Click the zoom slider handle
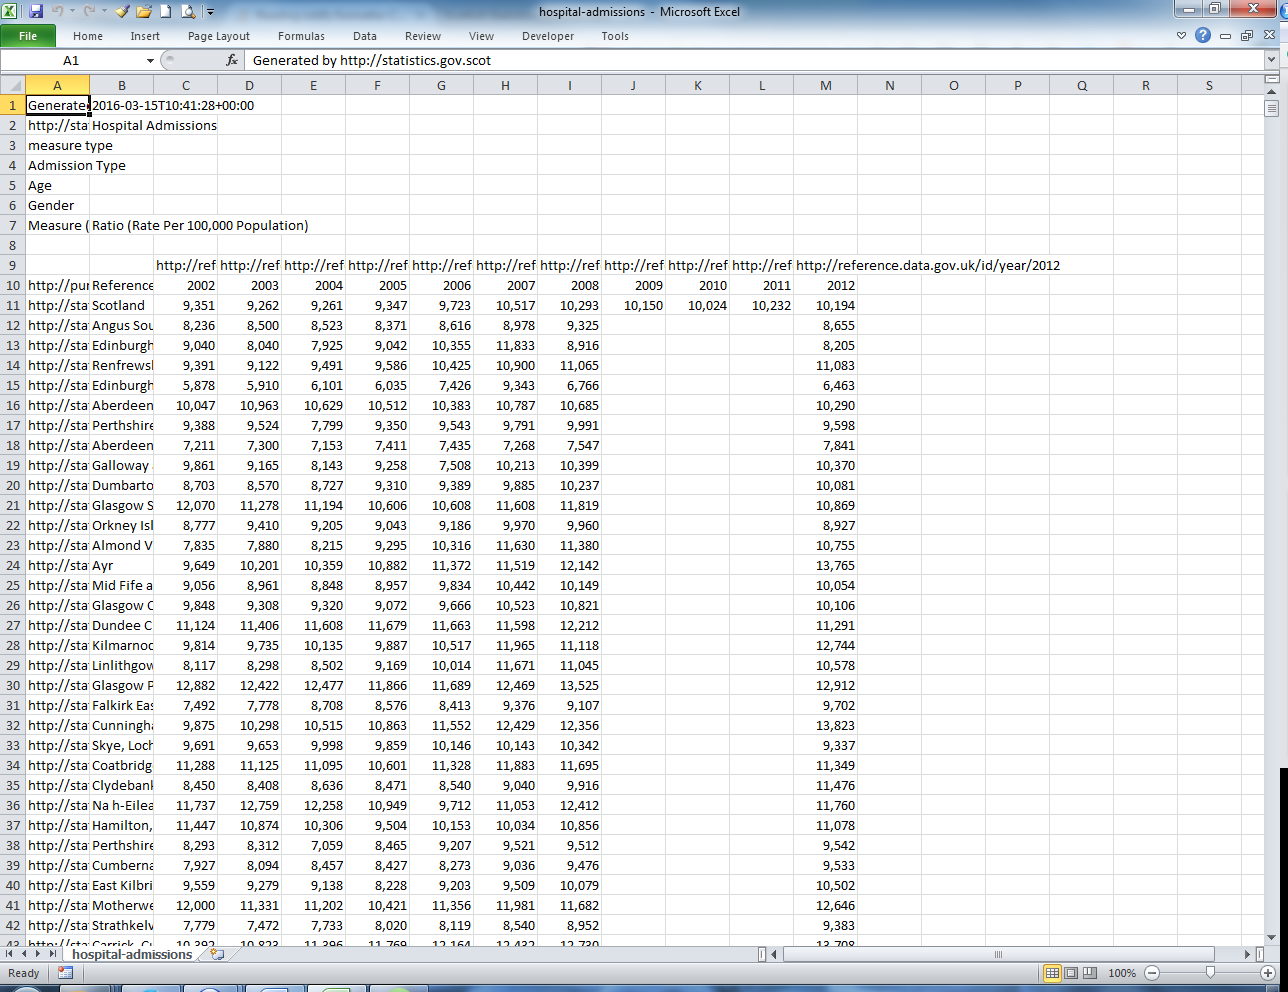The height and width of the screenshot is (992, 1288). [x=1210, y=973]
